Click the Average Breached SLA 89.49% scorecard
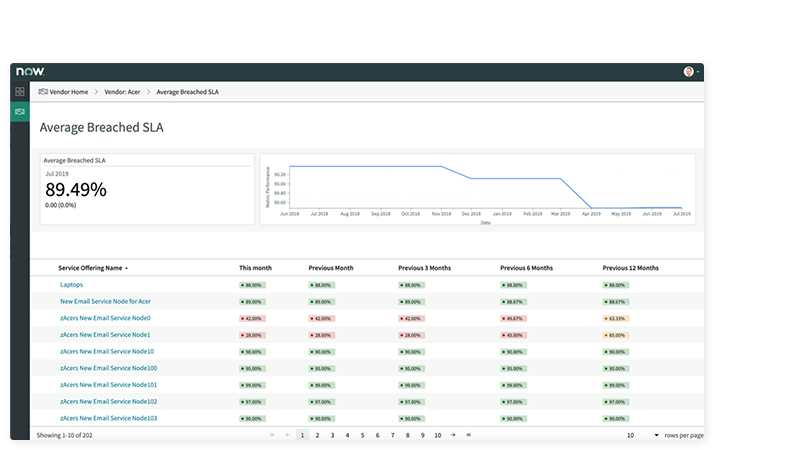 click(148, 188)
